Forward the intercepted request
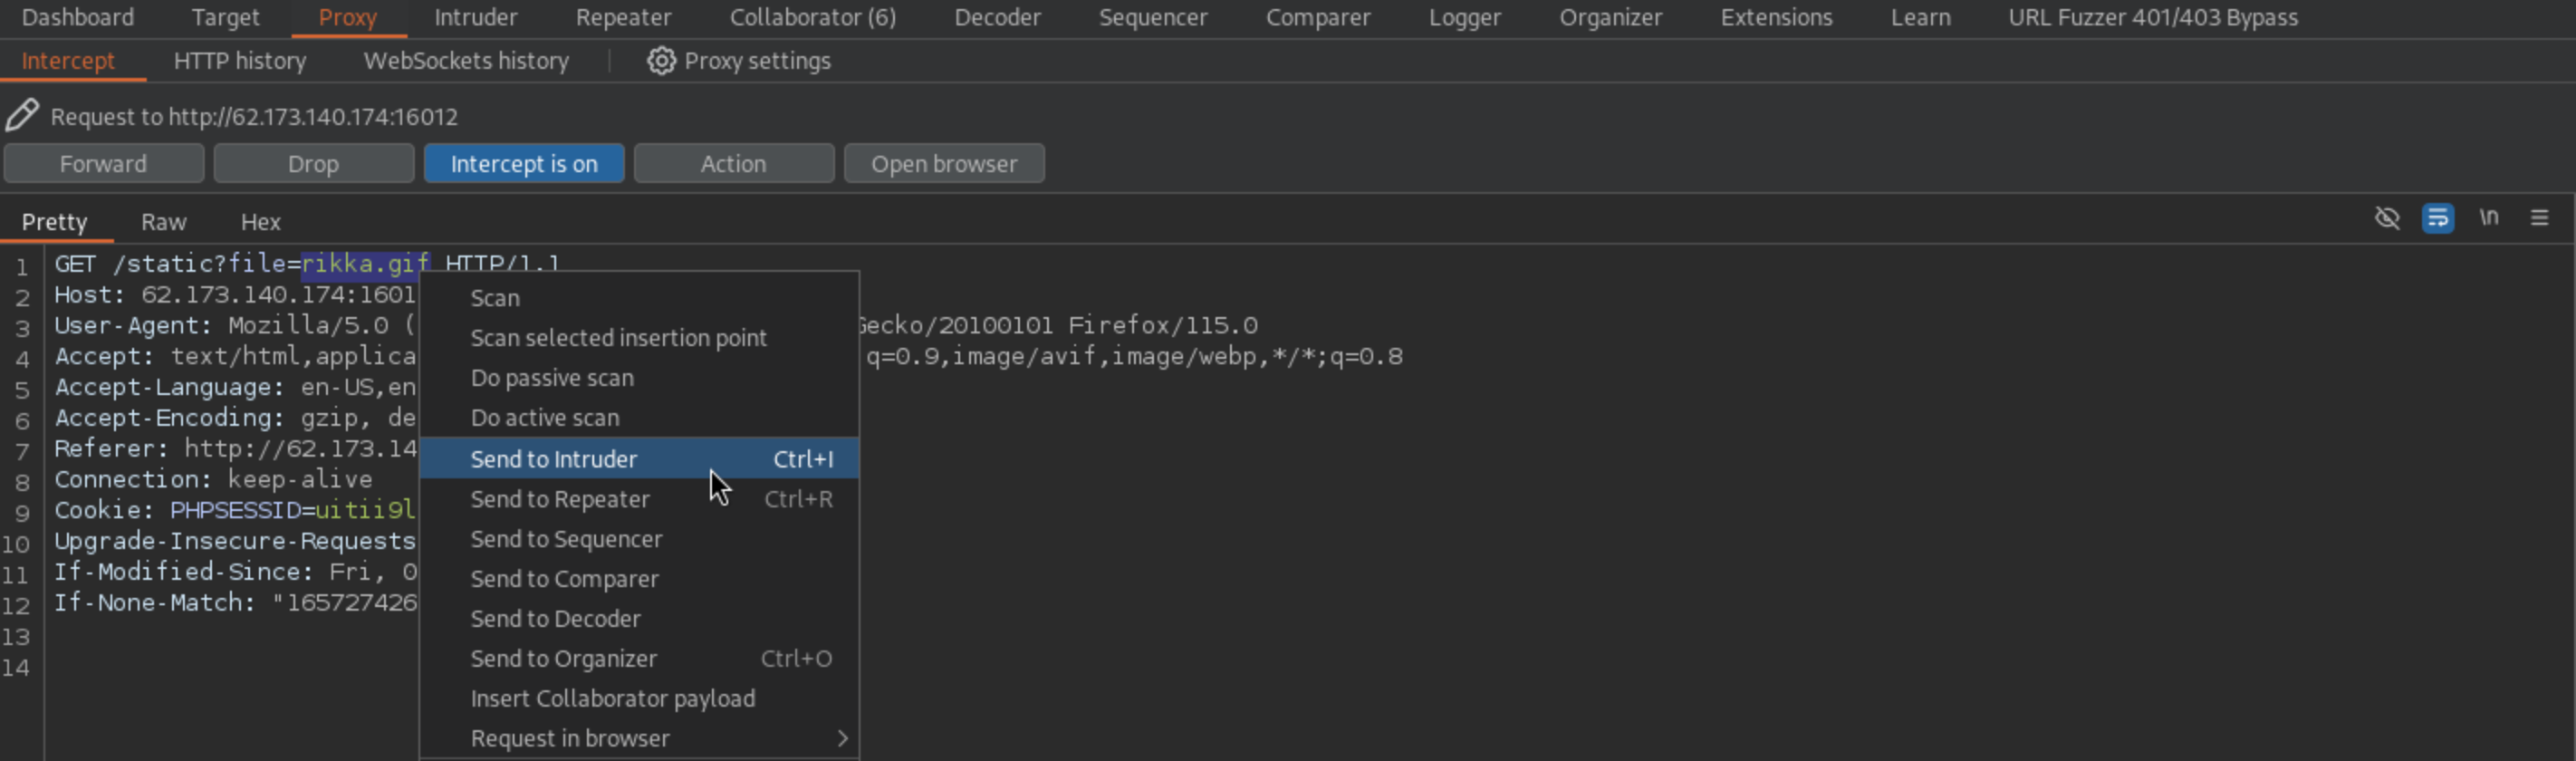The width and height of the screenshot is (2576, 761). tap(103, 164)
